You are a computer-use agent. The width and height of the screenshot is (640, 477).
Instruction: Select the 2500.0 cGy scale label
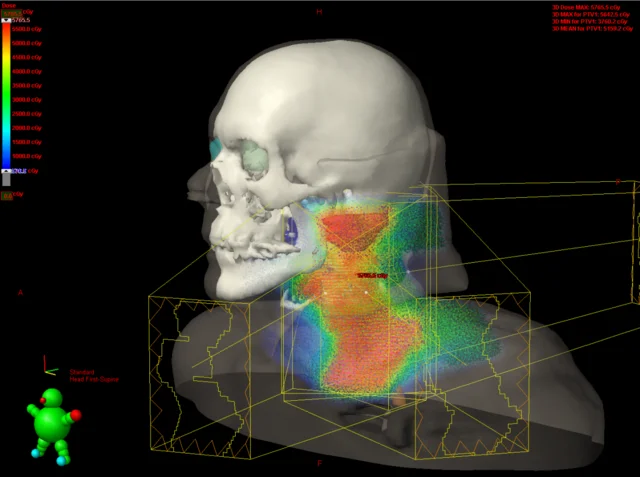point(27,114)
